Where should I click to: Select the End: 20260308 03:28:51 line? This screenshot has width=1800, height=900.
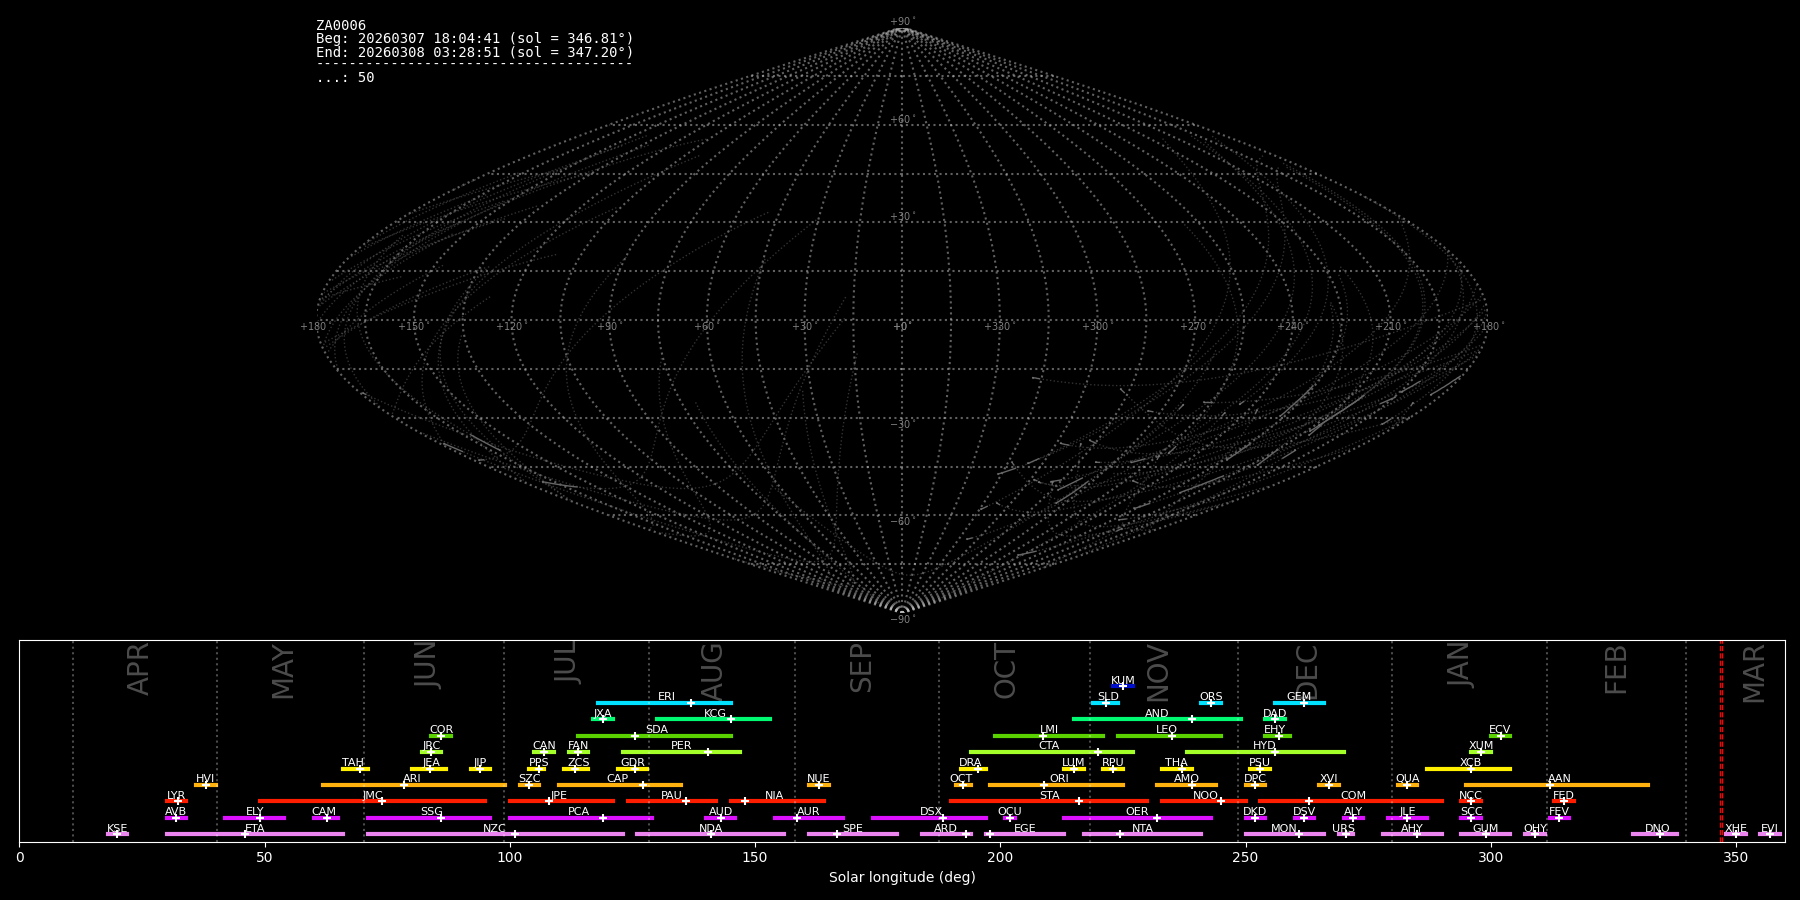tap(475, 52)
